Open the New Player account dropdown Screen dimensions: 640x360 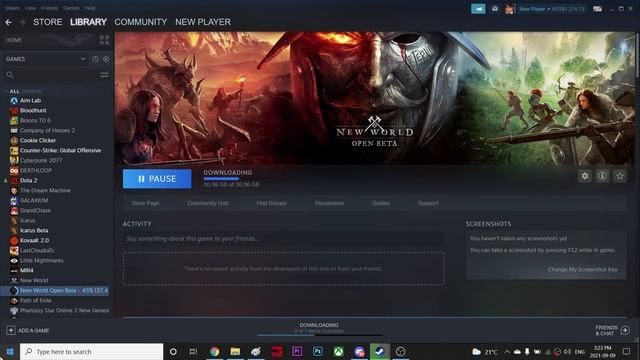coord(551,9)
